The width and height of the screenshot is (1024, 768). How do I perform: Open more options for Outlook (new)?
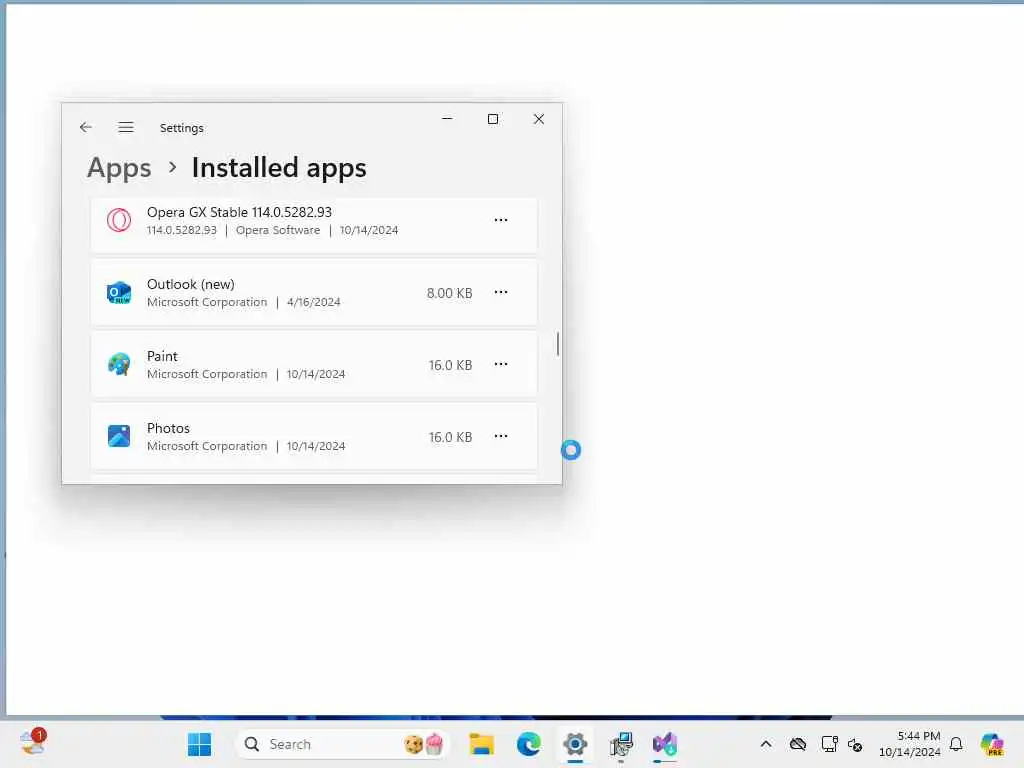(x=501, y=292)
